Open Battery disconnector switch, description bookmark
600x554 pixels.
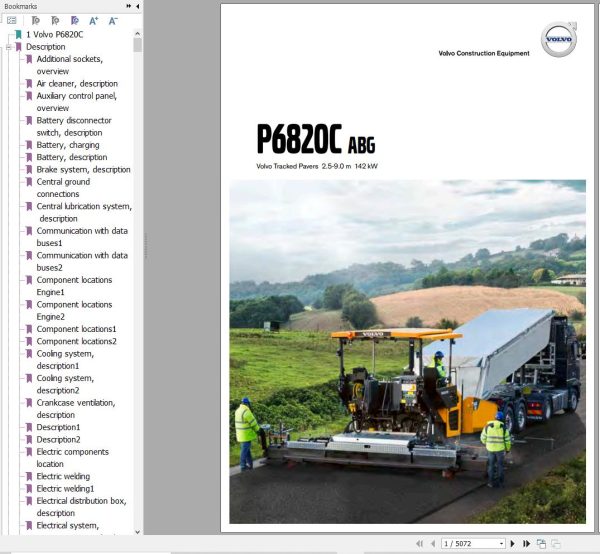pos(74,126)
